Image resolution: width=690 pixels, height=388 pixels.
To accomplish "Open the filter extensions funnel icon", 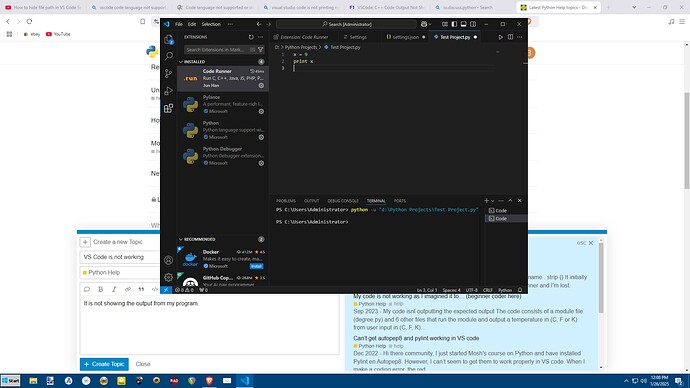I will 261,50.
